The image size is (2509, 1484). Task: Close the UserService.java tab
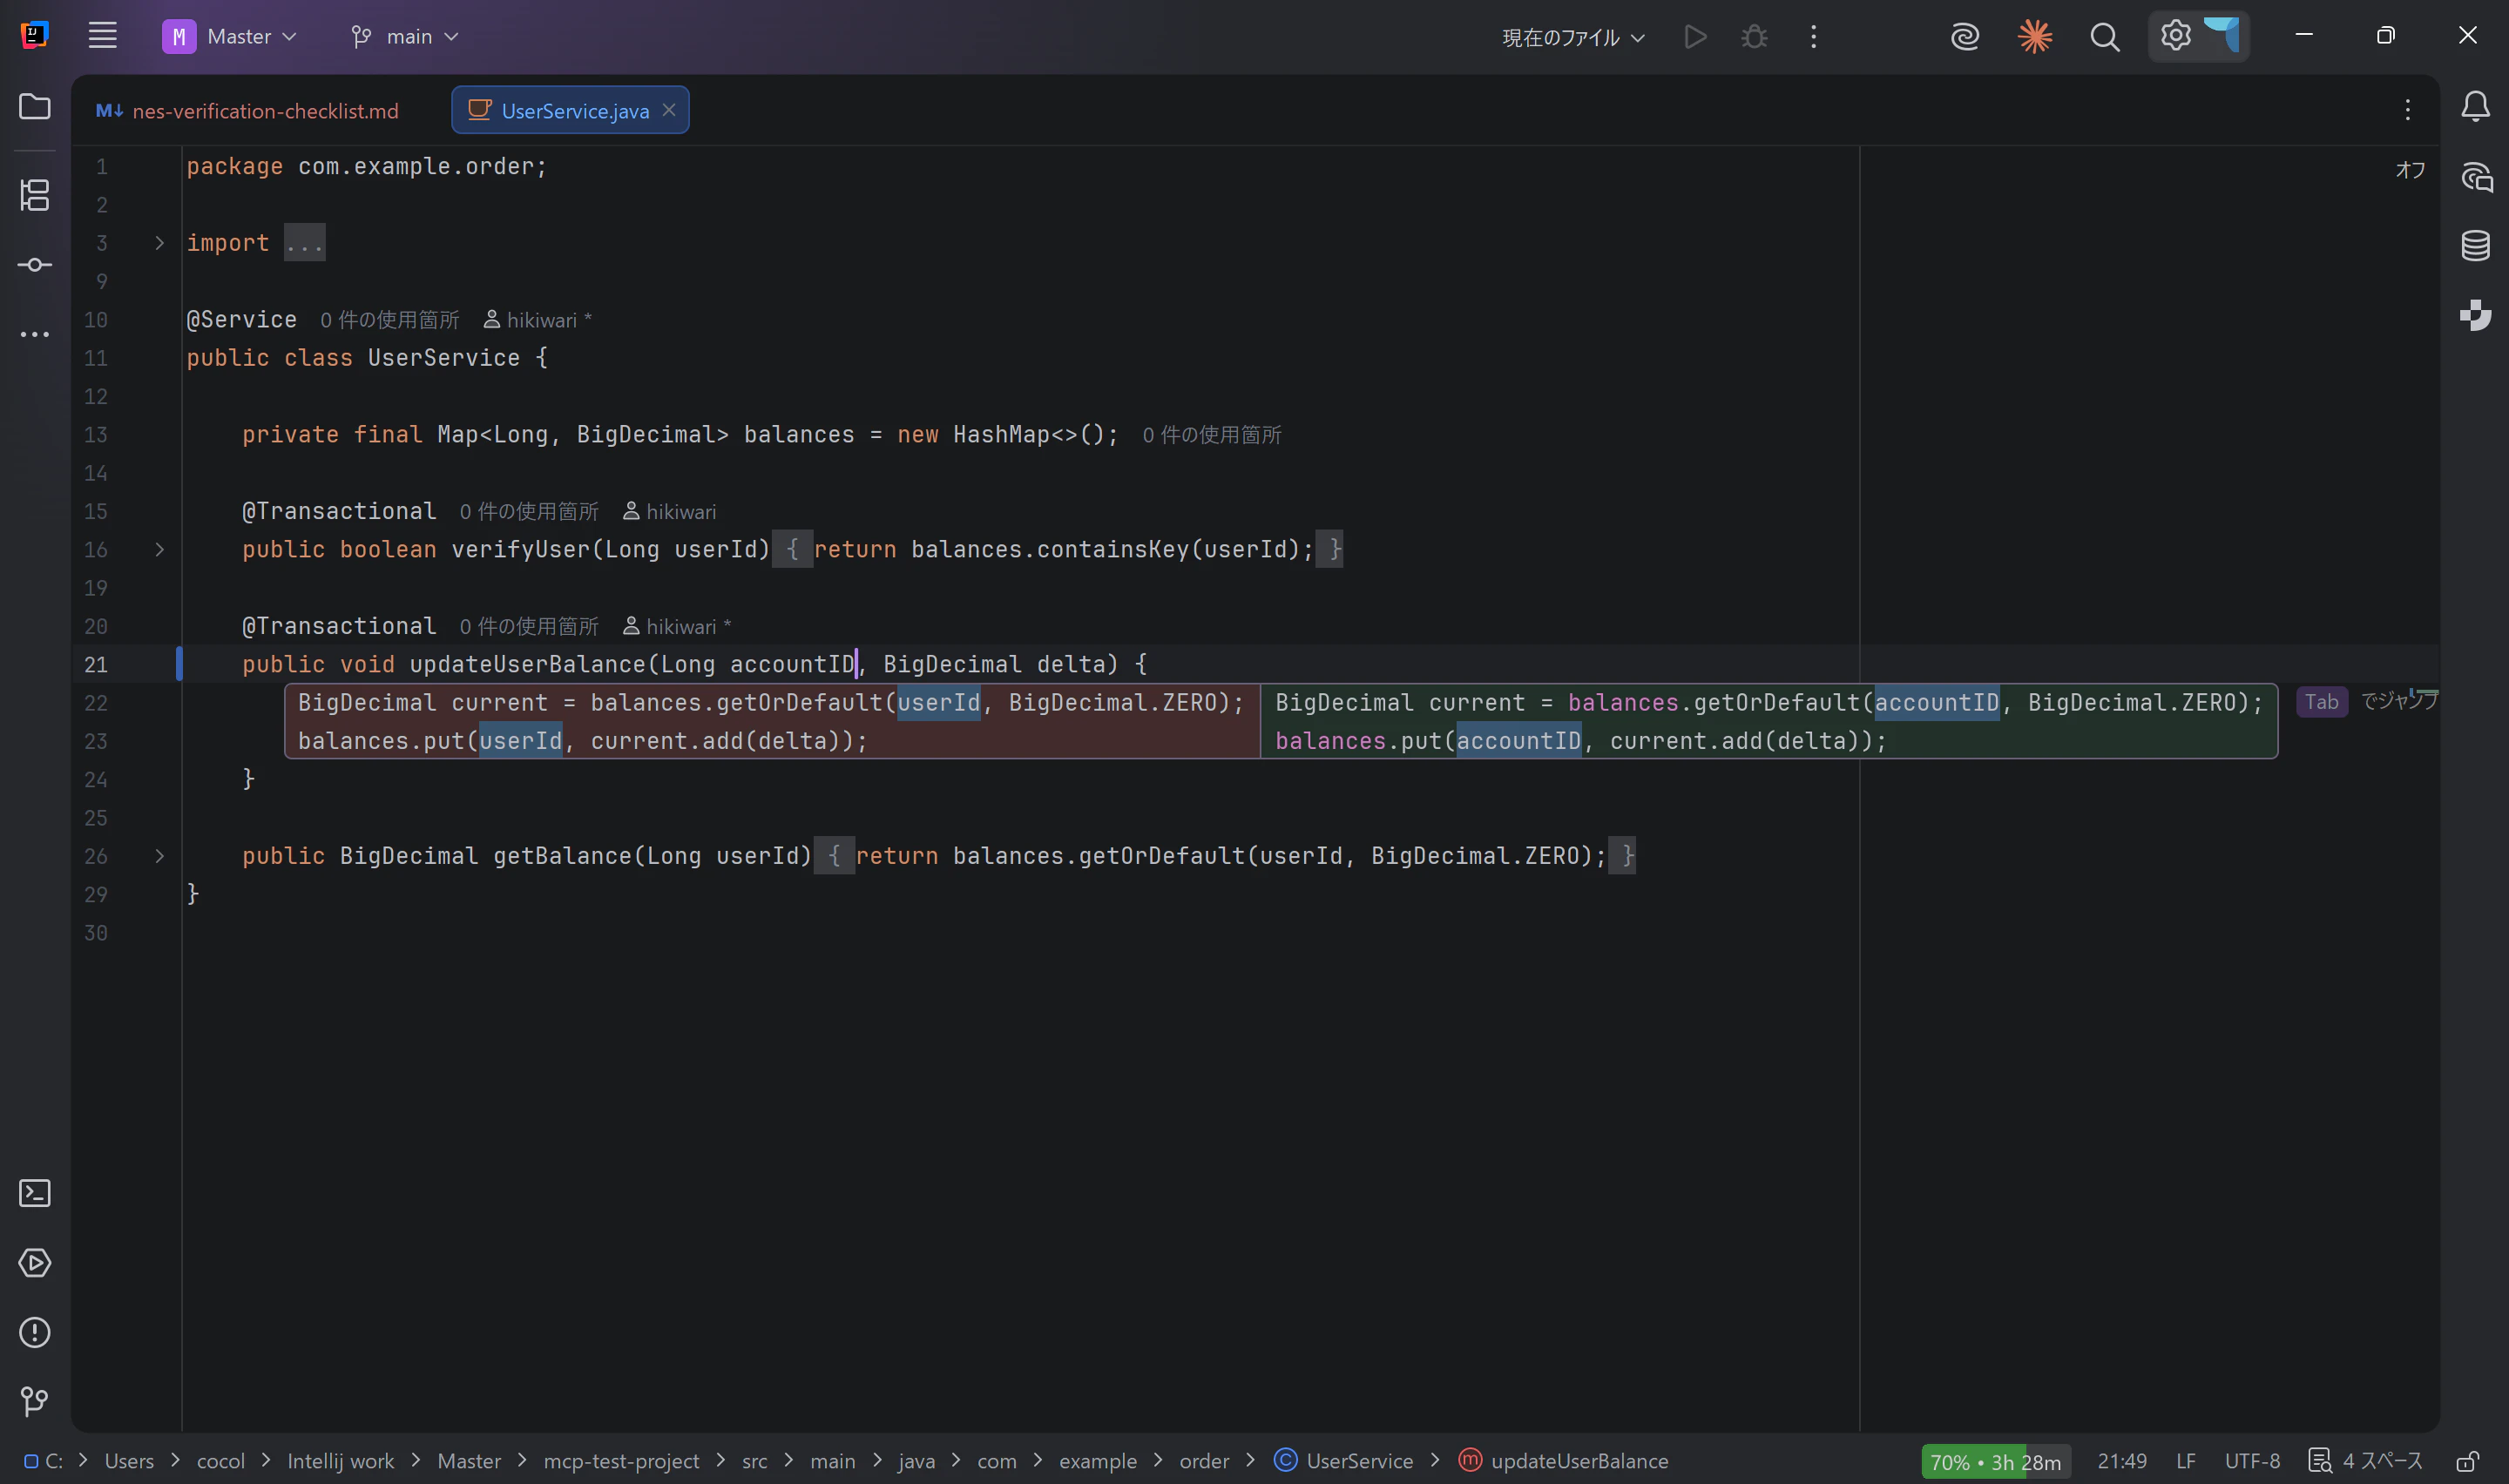[x=669, y=110]
